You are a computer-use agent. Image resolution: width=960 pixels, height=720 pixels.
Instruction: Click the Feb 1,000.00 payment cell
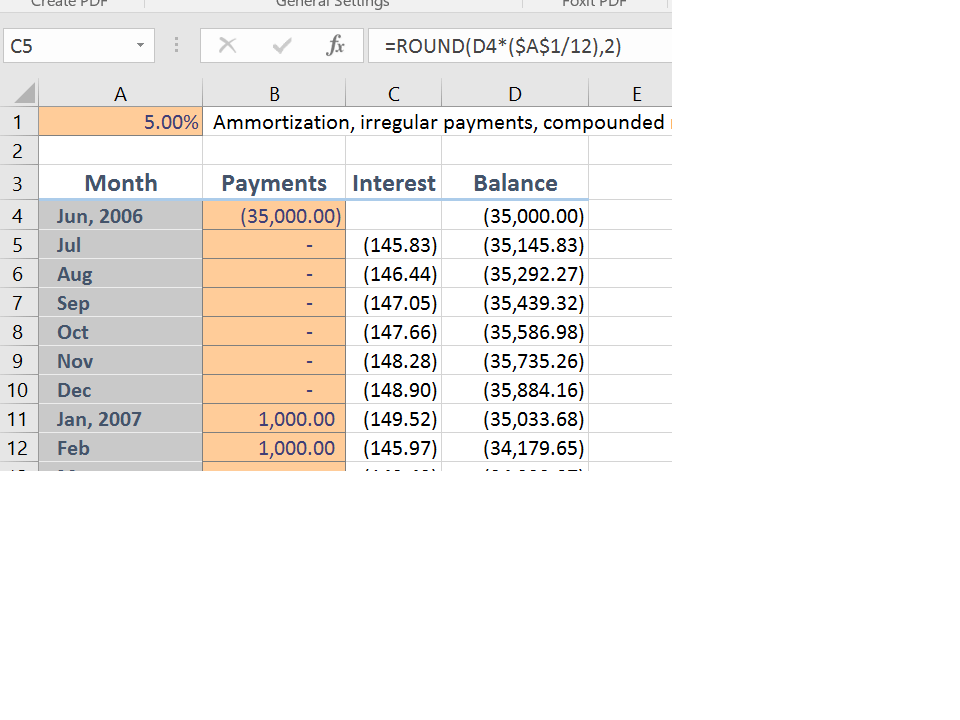click(x=274, y=448)
